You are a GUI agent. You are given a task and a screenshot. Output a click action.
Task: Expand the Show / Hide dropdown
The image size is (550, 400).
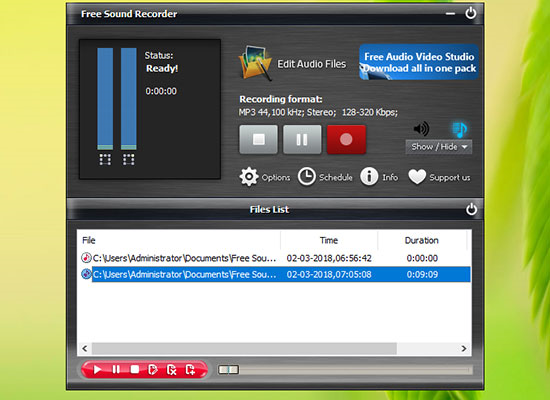[x=438, y=147]
